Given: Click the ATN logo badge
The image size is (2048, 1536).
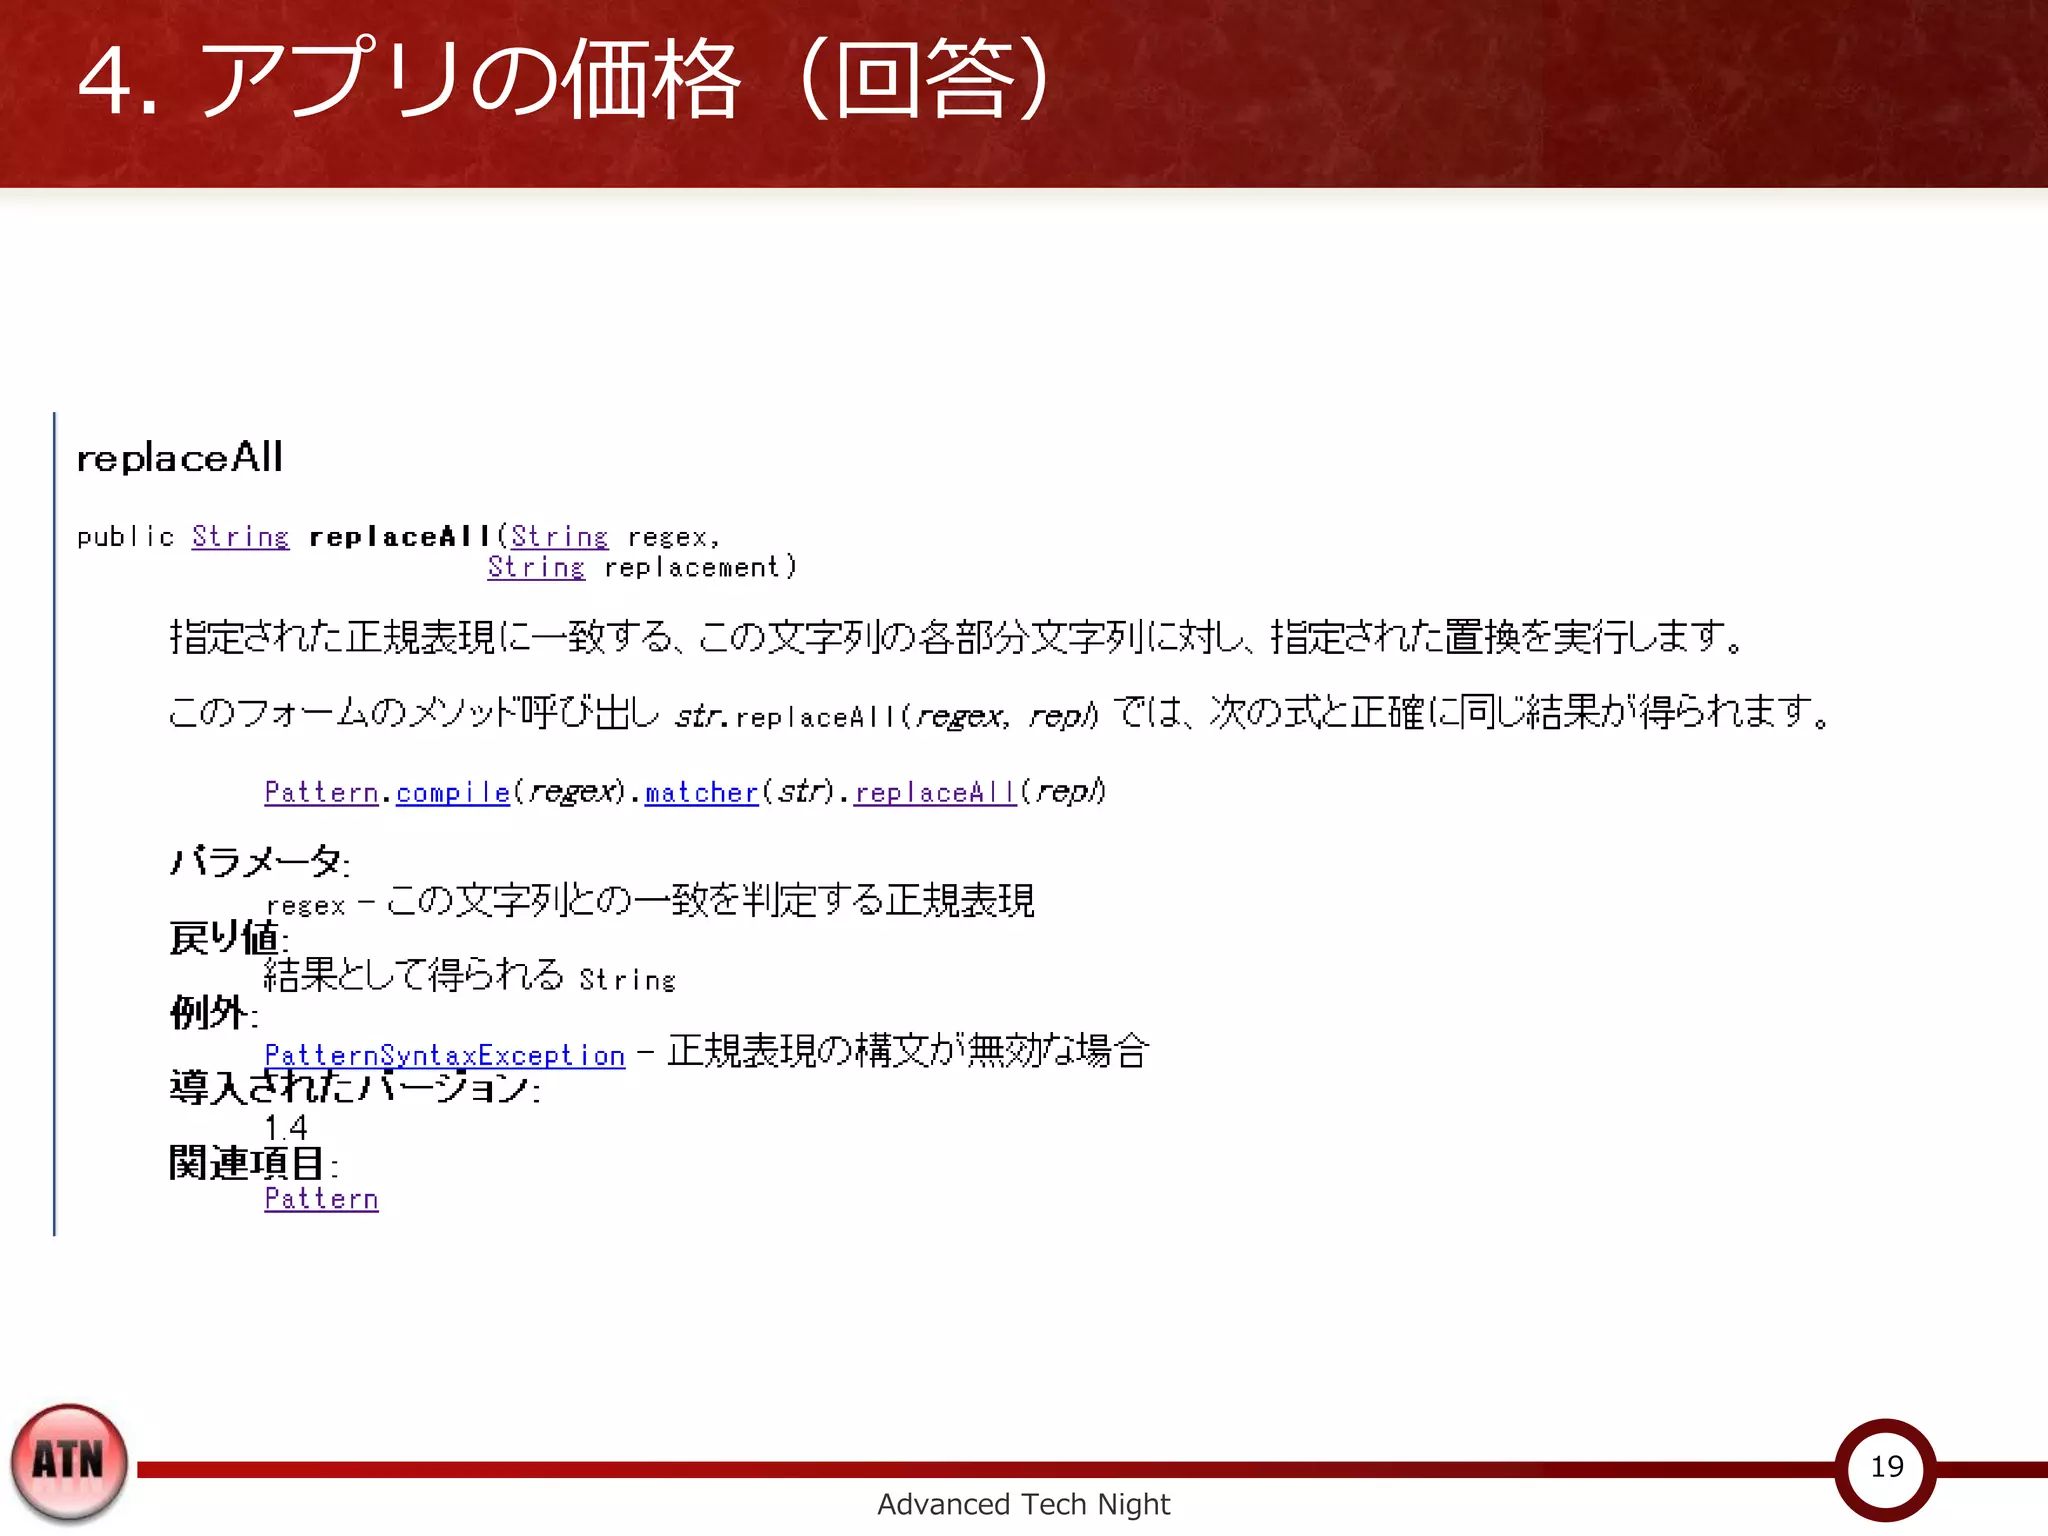Looking at the screenshot, I should [69, 1462].
